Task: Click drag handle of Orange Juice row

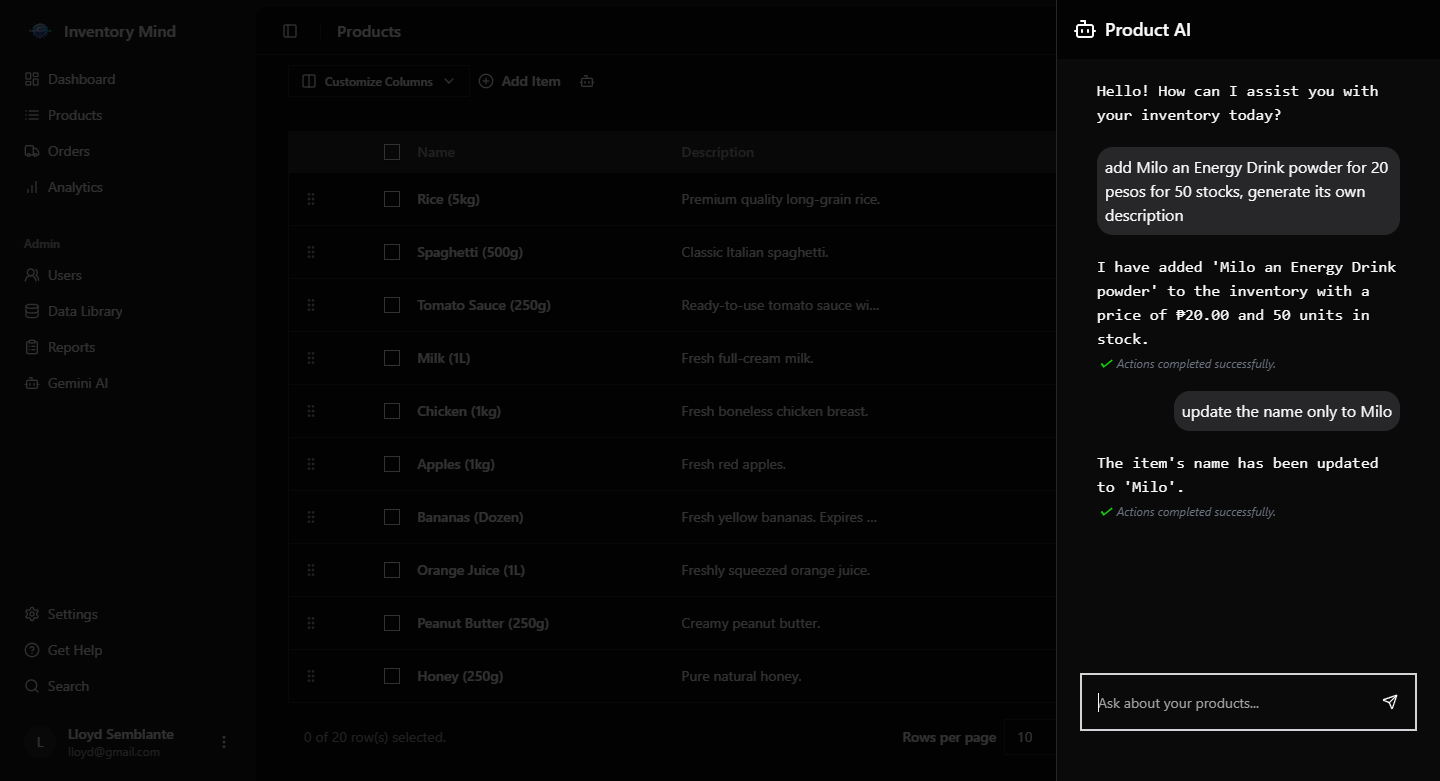Action: (x=311, y=570)
